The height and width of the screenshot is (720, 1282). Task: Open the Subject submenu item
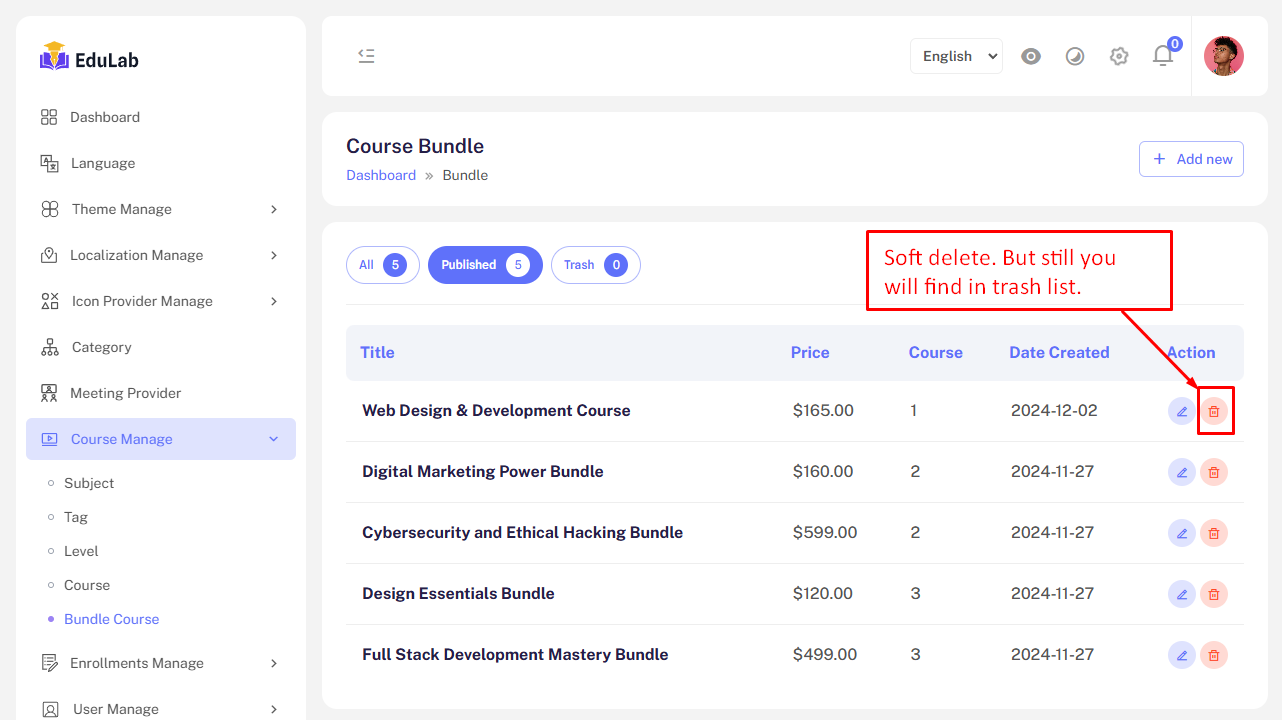pyautogui.click(x=89, y=483)
